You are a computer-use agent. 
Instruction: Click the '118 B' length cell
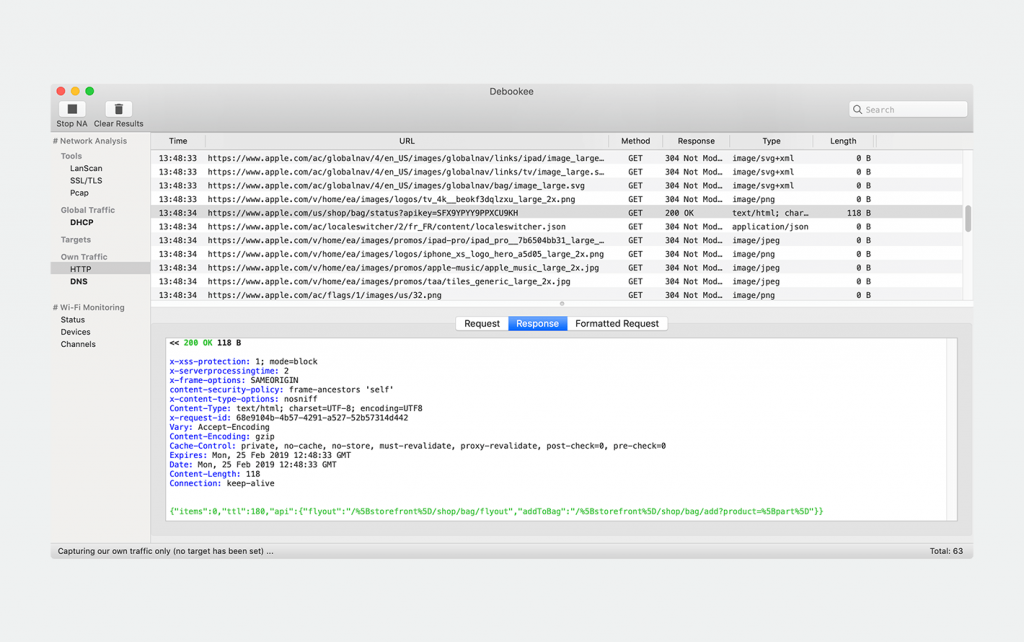(859, 213)
